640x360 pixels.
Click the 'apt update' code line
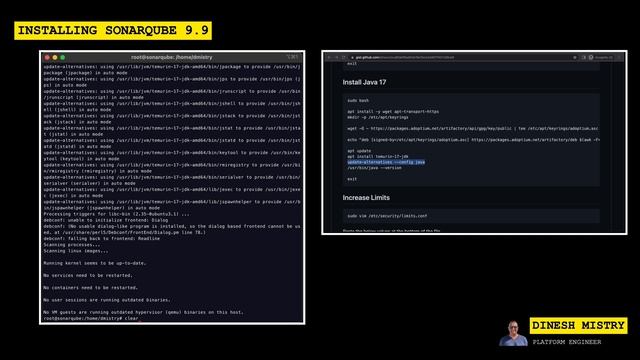coord(359,151)
